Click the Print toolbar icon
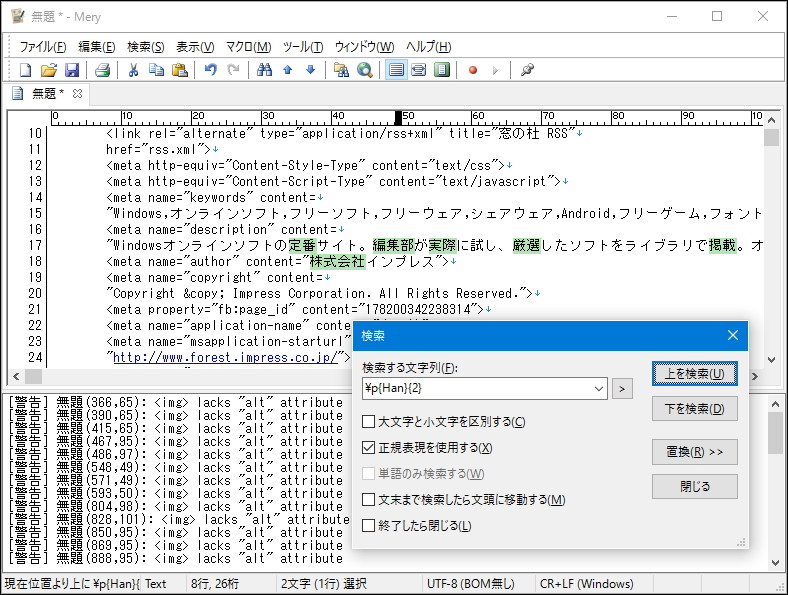Image resolution: width=788 pixels, height=595 pixels. (x=103, y=70)
